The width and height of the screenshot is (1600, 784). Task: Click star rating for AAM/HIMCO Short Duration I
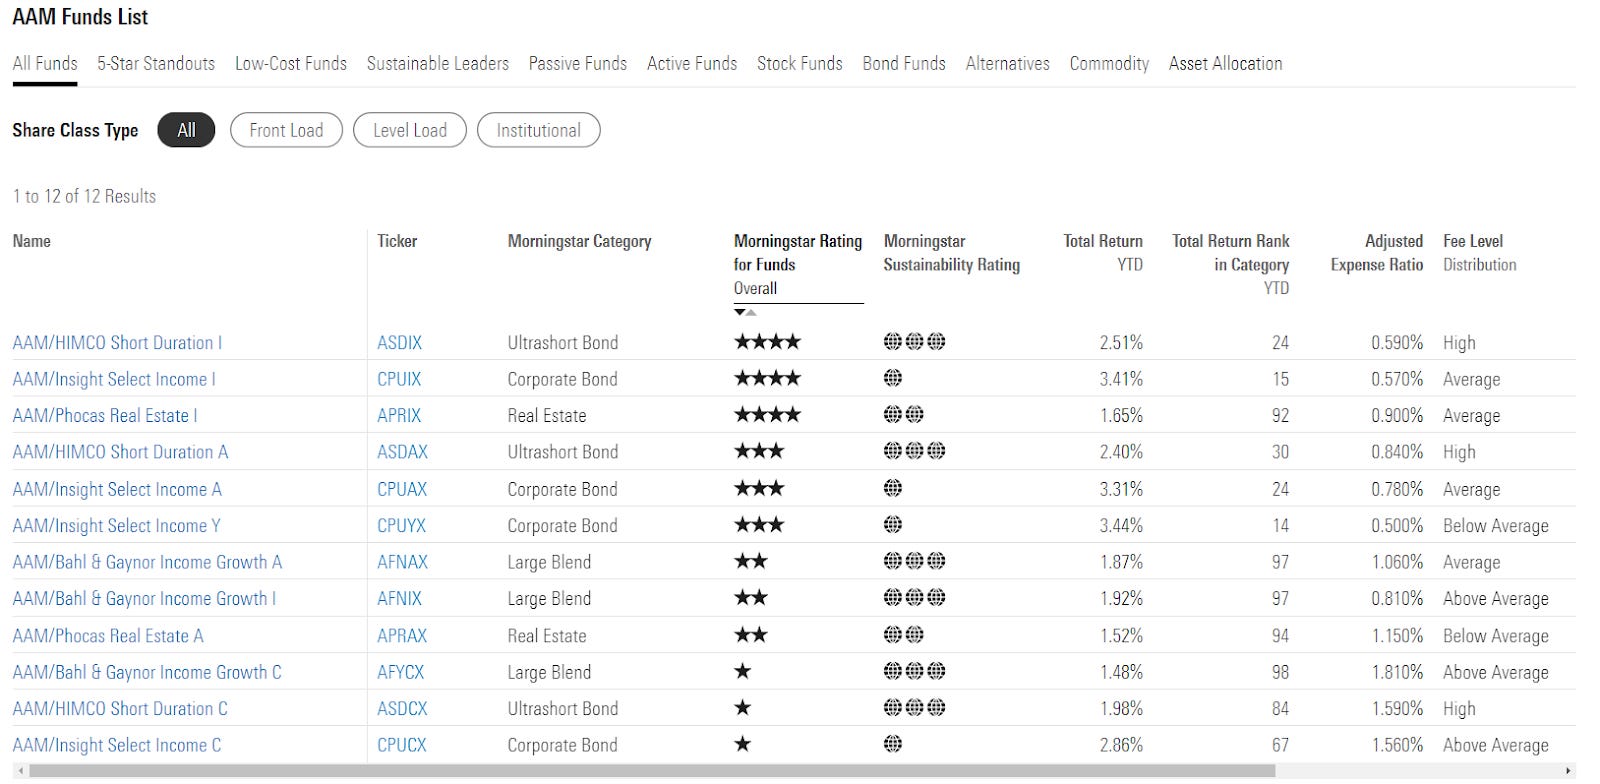click(x=767, y=342)
